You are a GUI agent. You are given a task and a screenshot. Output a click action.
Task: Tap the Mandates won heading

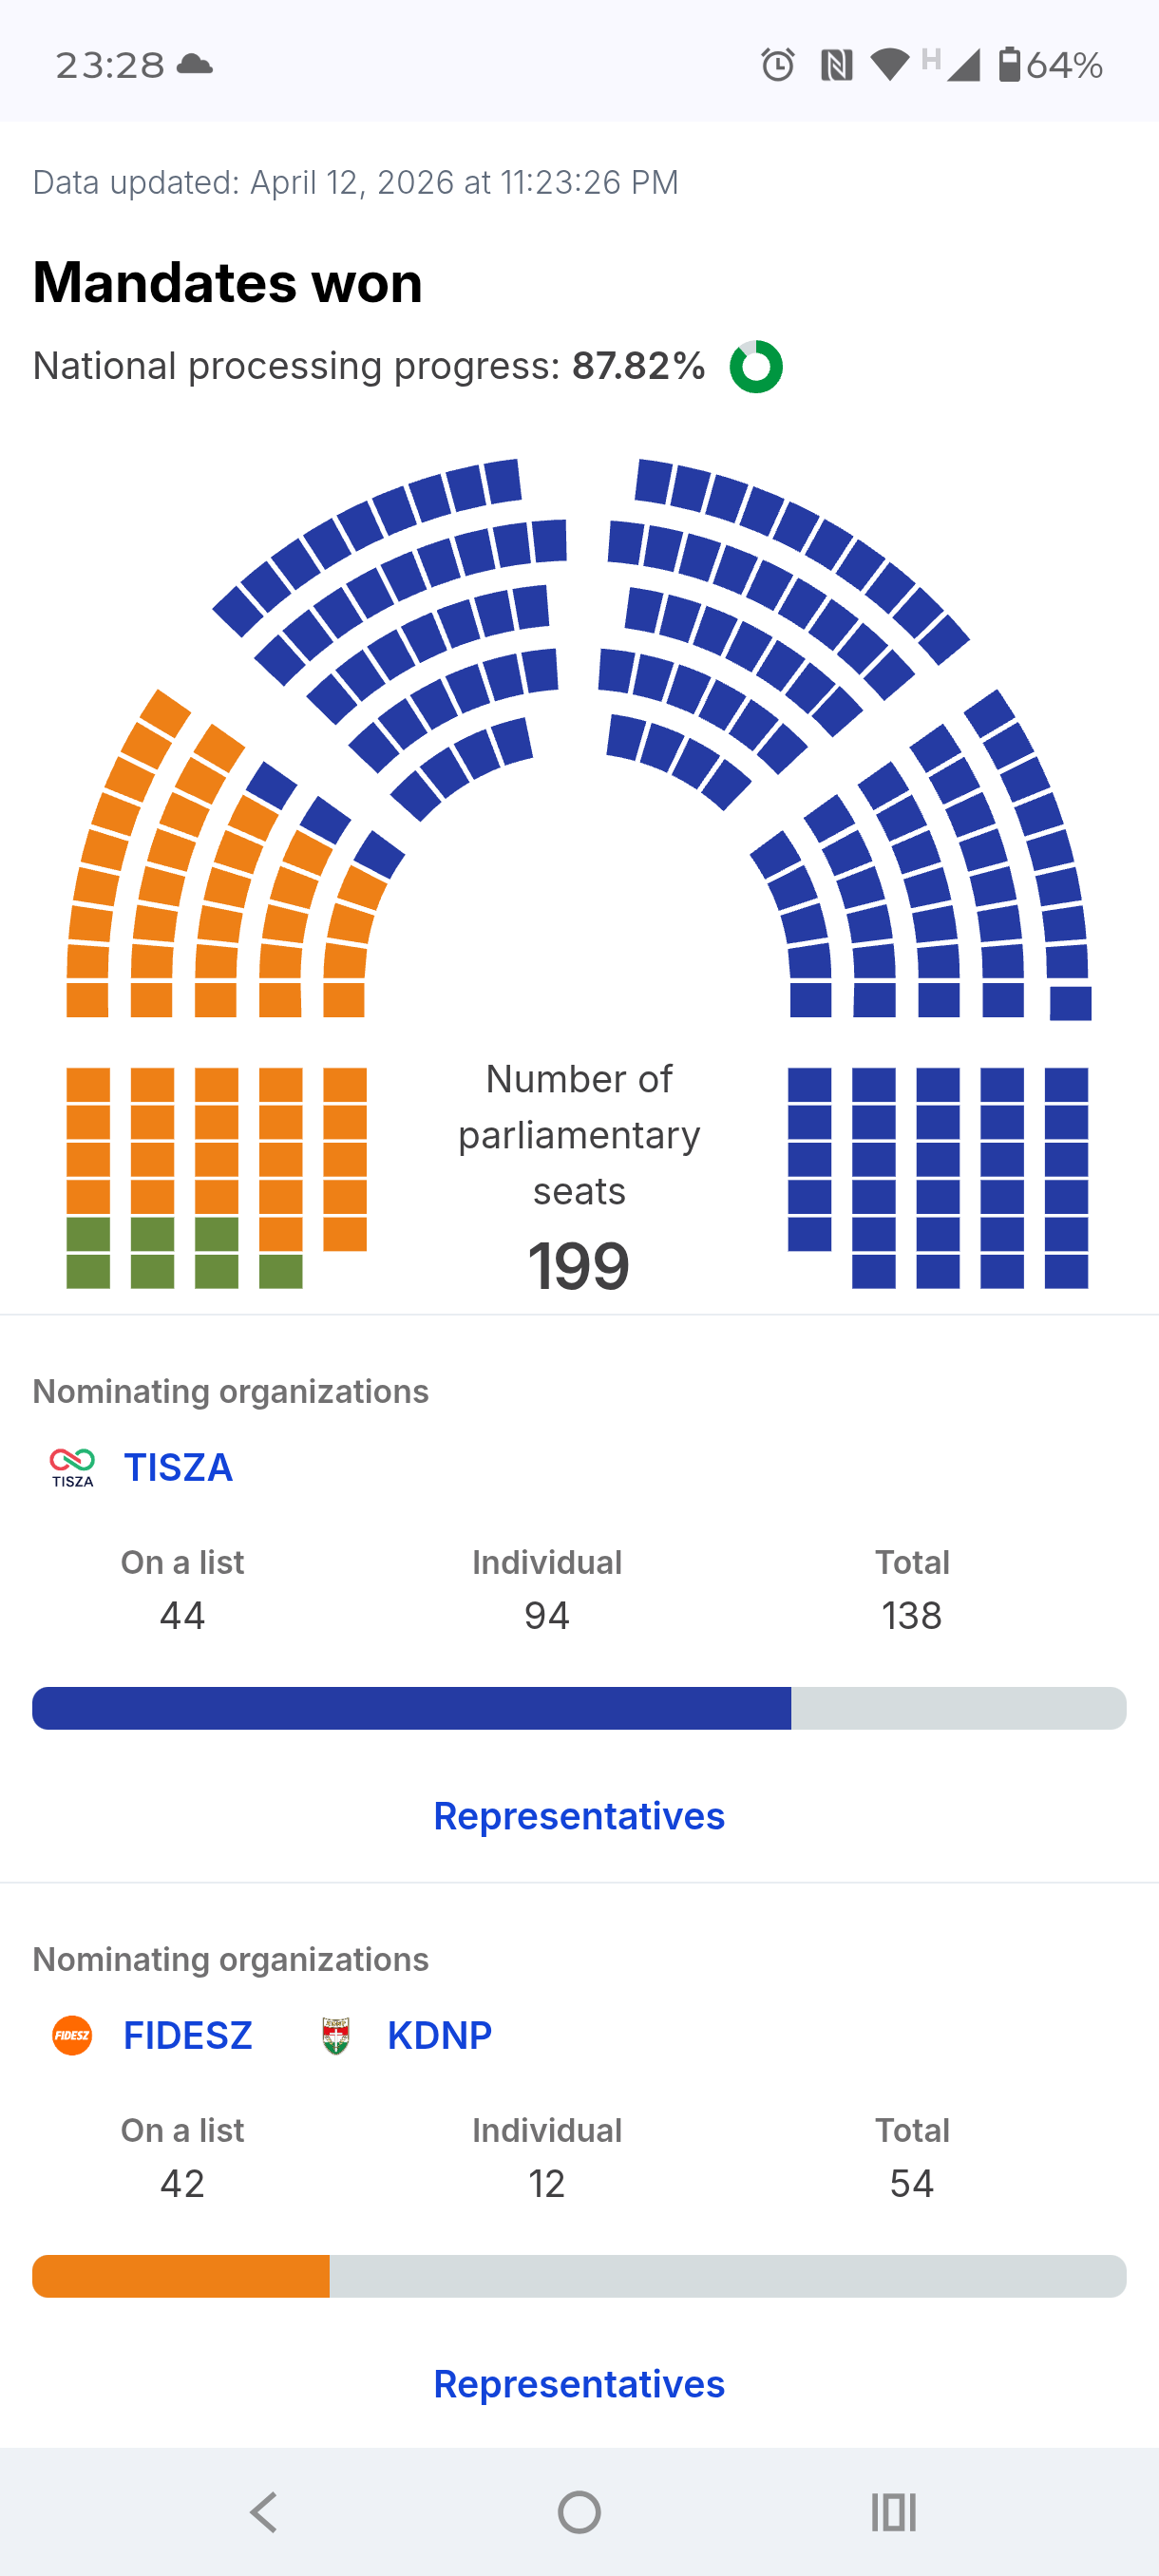(228, 283)
